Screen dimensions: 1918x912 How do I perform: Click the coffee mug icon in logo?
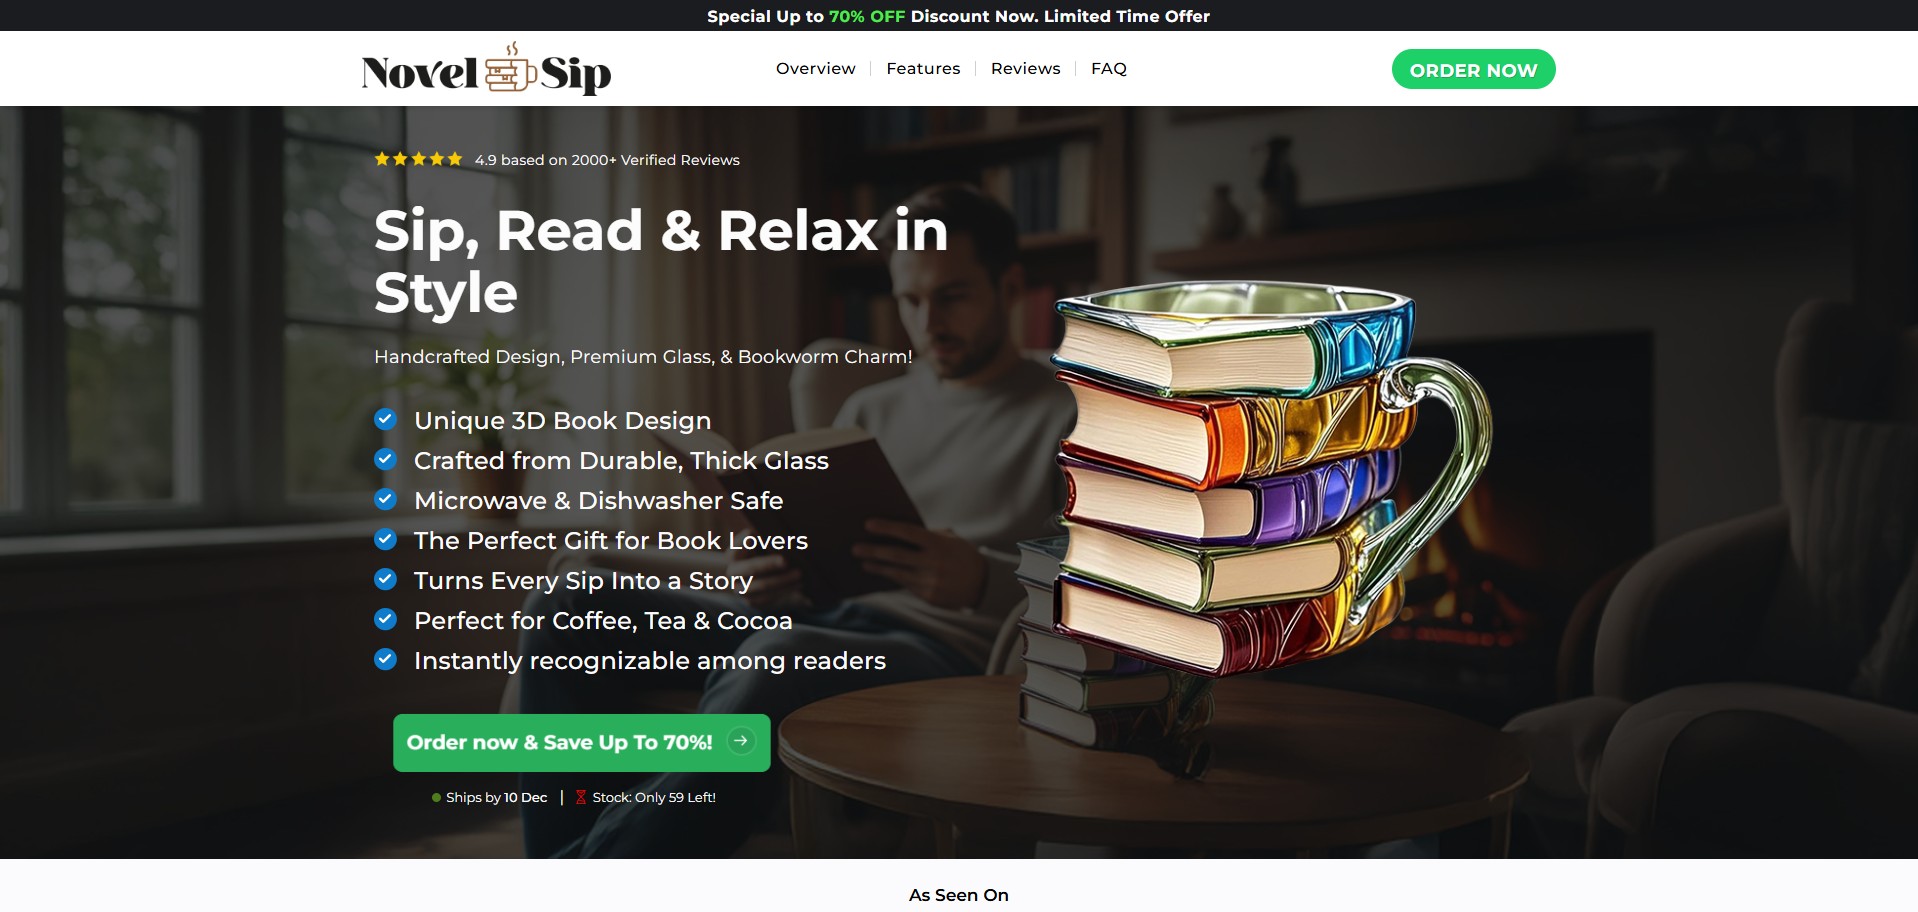point(510,68)
